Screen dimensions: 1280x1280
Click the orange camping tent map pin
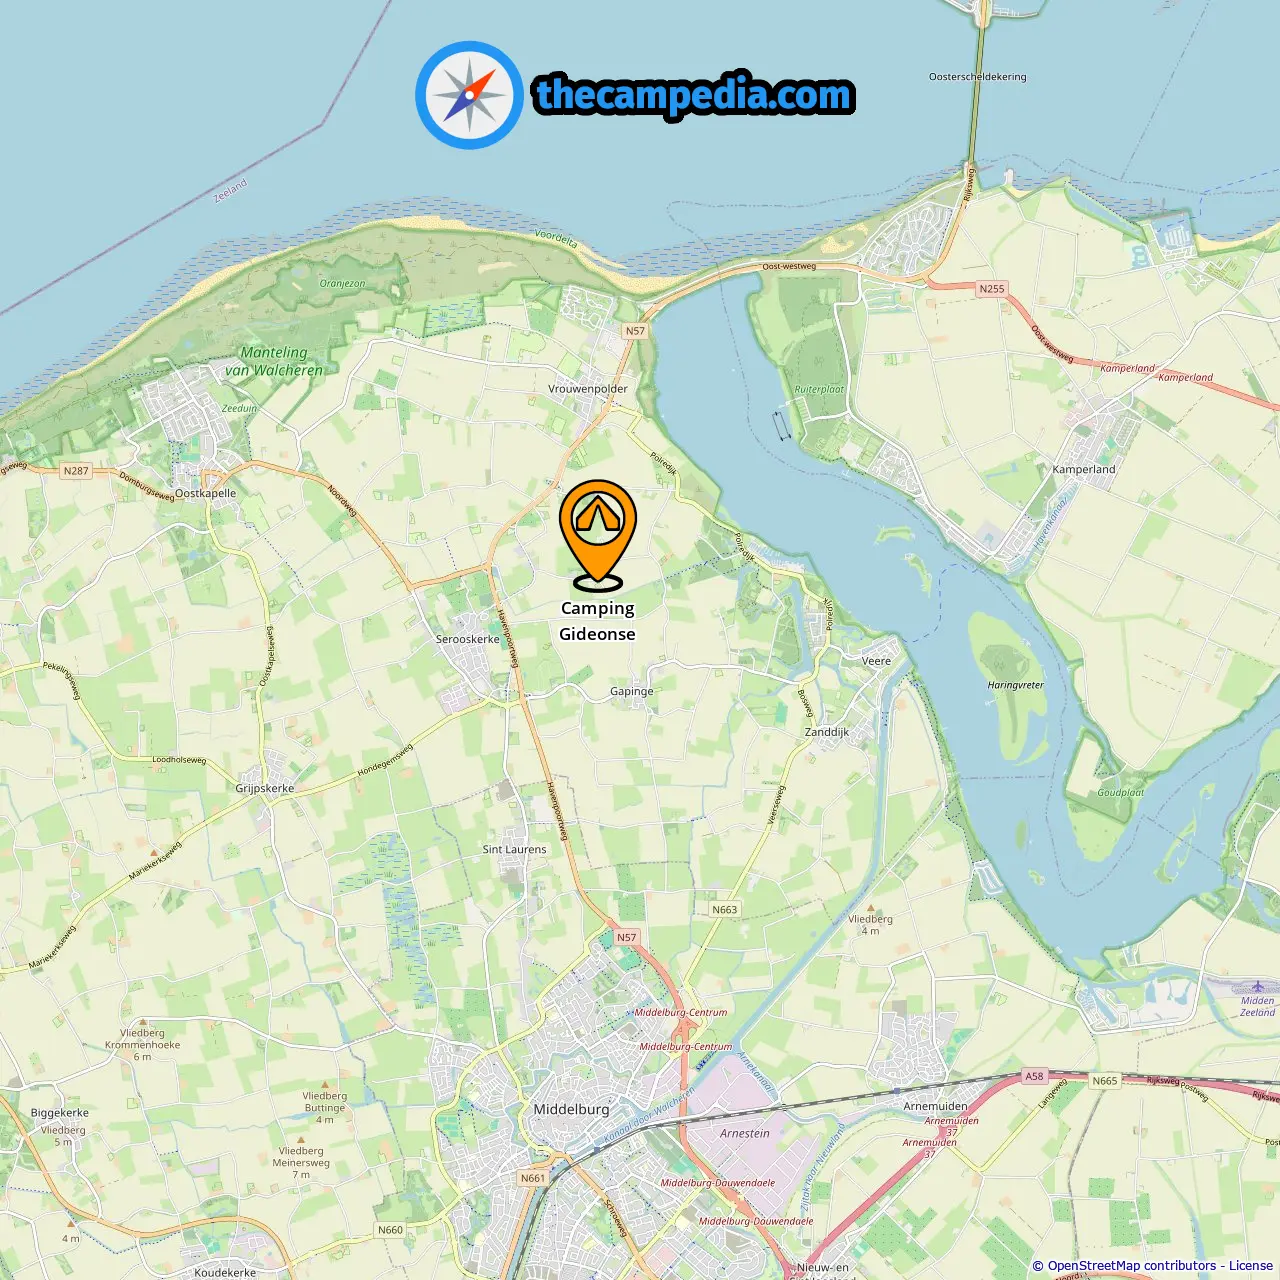pyautogui.click(x=598, y=535)
